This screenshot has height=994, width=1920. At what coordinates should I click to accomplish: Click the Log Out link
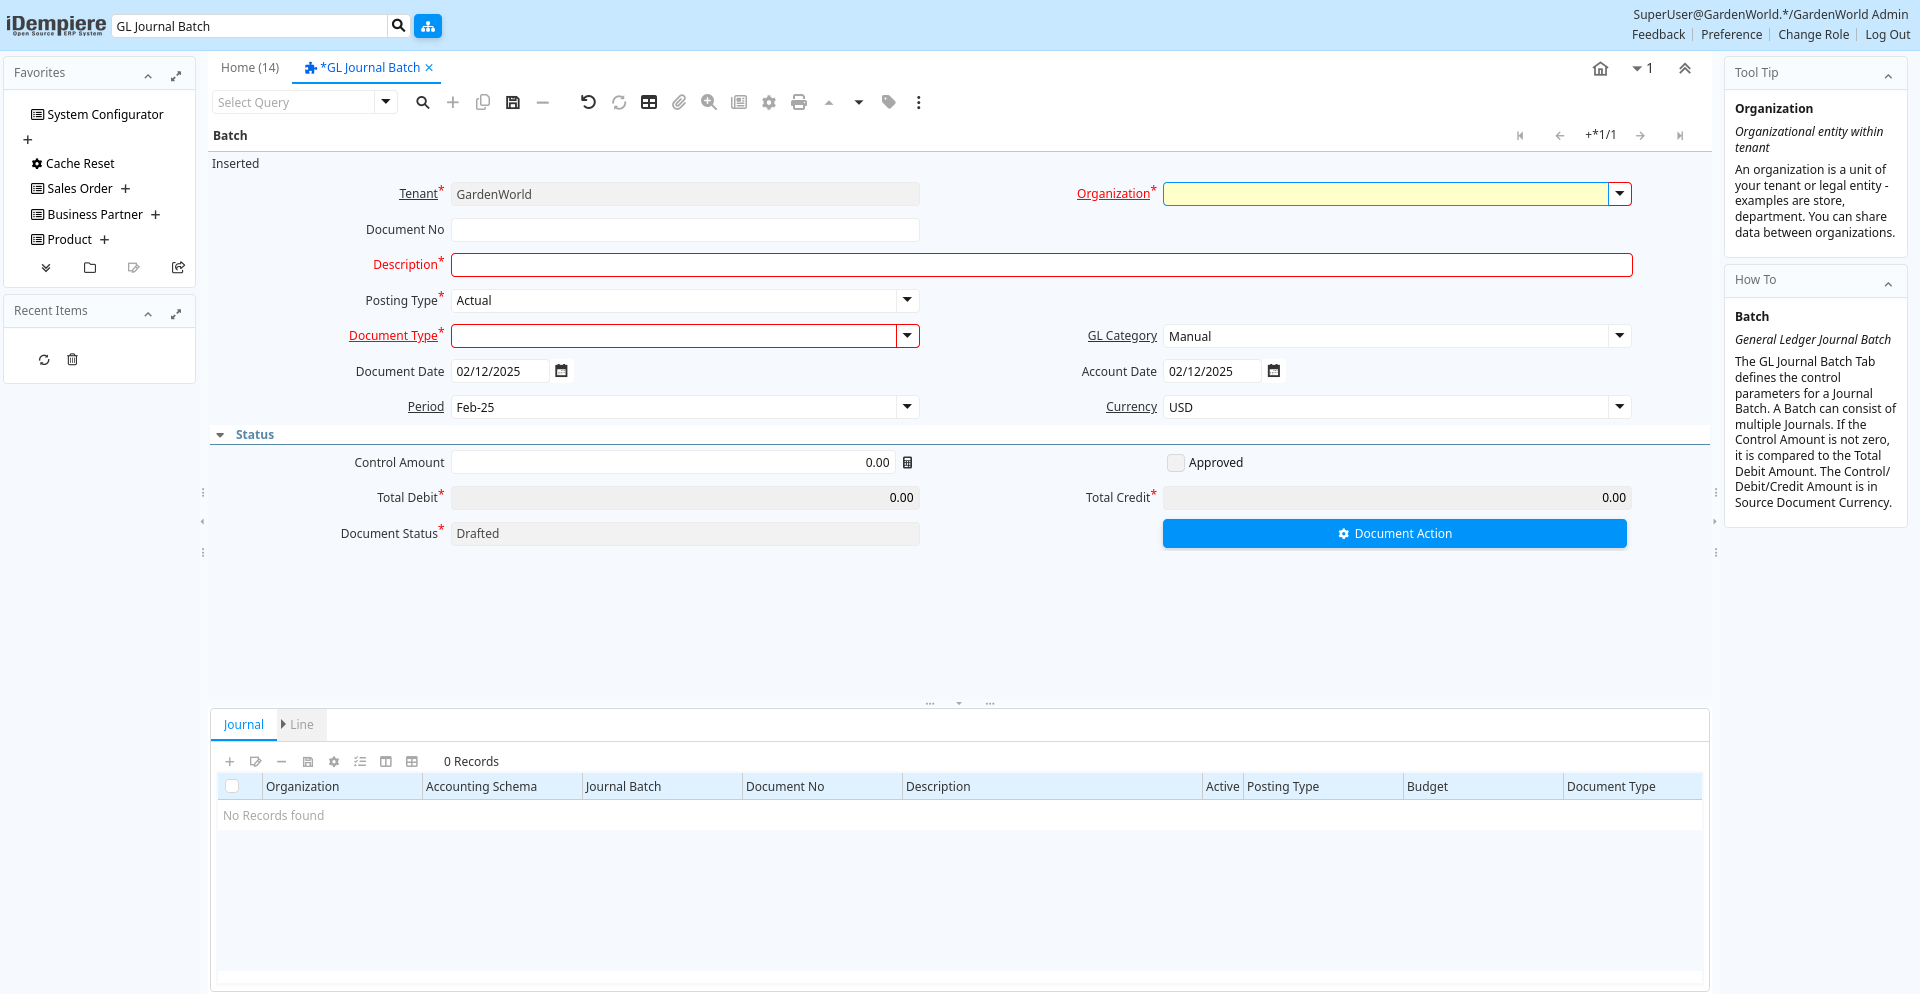coord(1887,35)
